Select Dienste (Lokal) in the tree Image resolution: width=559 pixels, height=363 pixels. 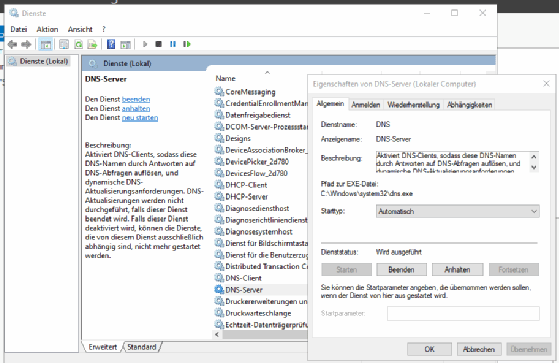point(39,61)
